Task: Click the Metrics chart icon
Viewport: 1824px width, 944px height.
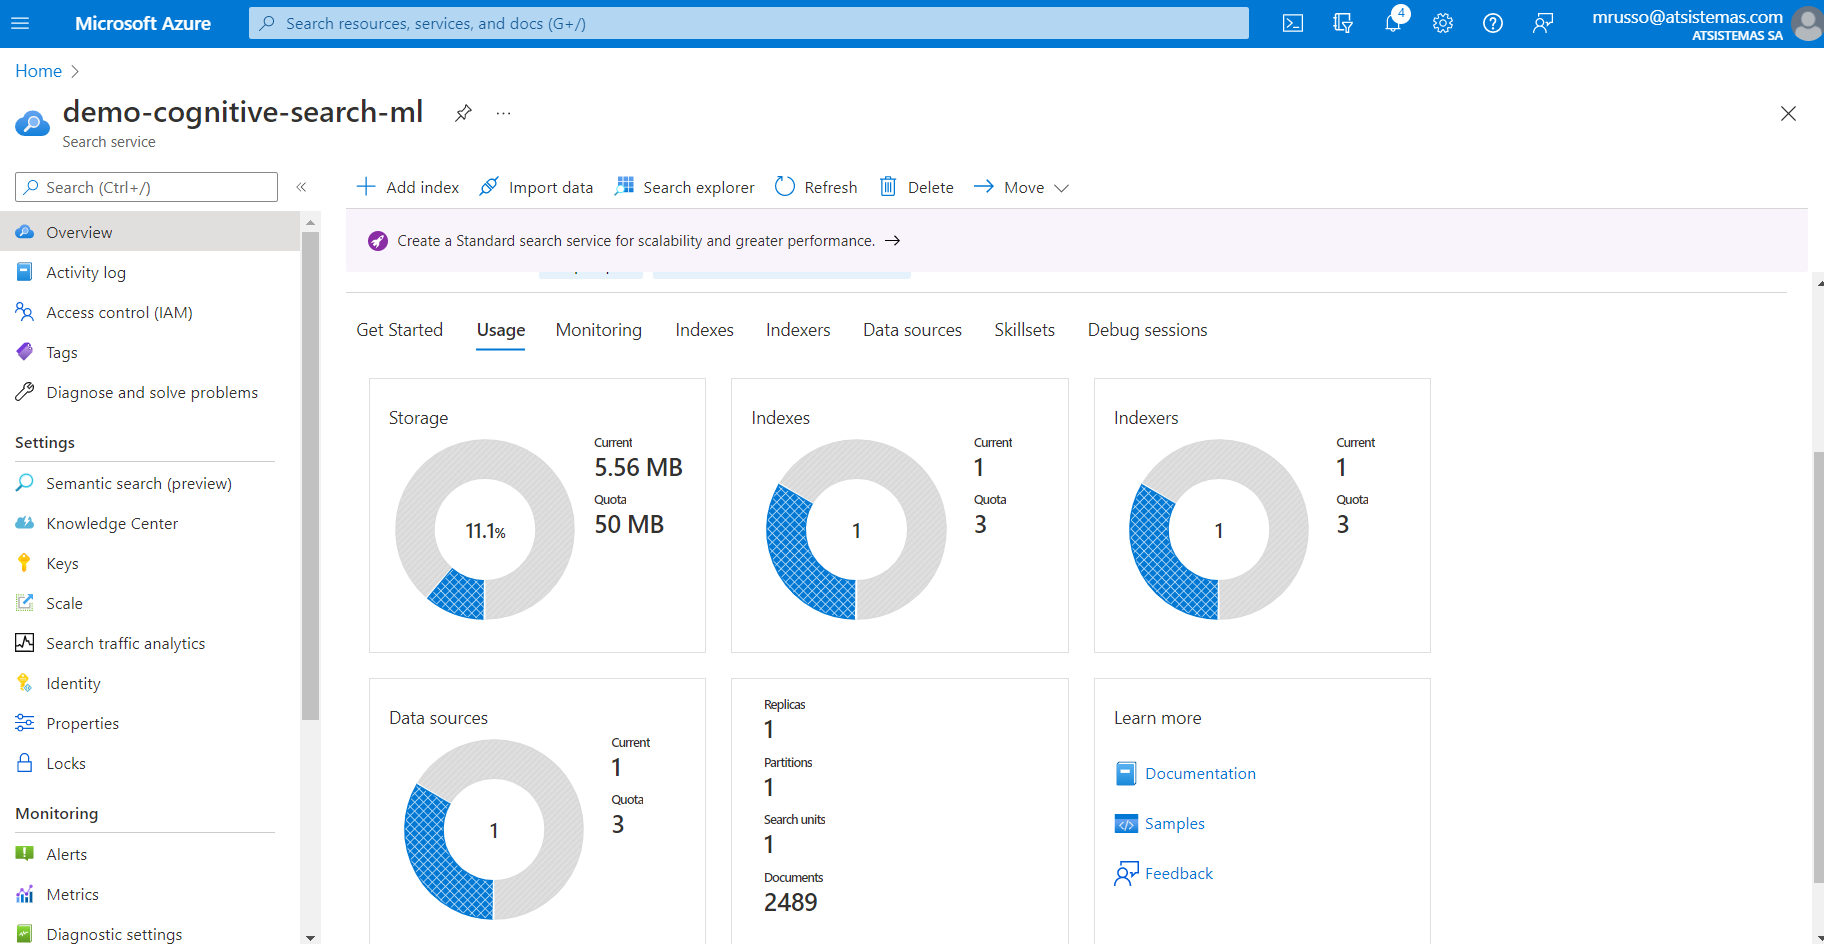Action: 25,894
